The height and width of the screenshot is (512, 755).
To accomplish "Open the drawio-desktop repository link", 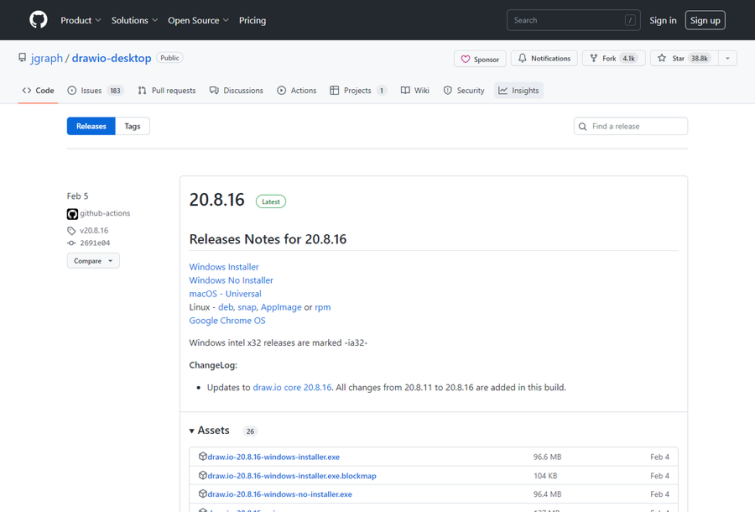I will coord(111,58).
